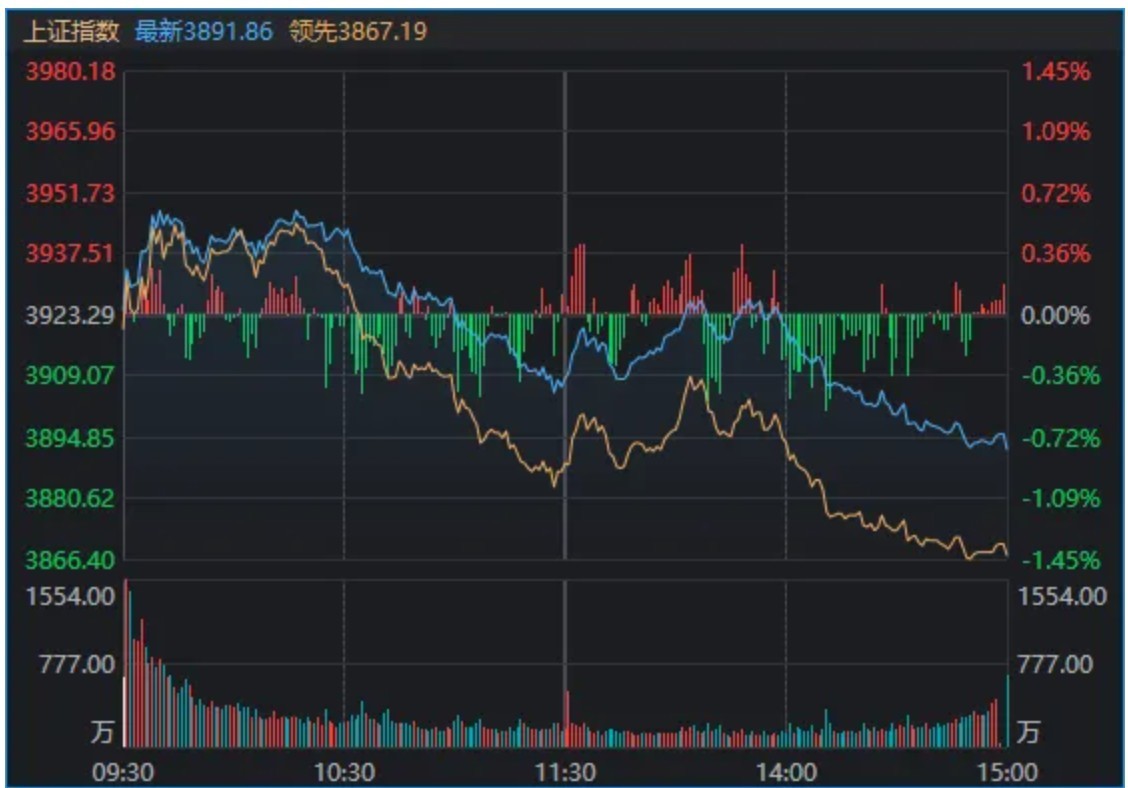Click the 10:30 time axis label
The height and width of the screenshot is (788, 1128).
point(344,772)
